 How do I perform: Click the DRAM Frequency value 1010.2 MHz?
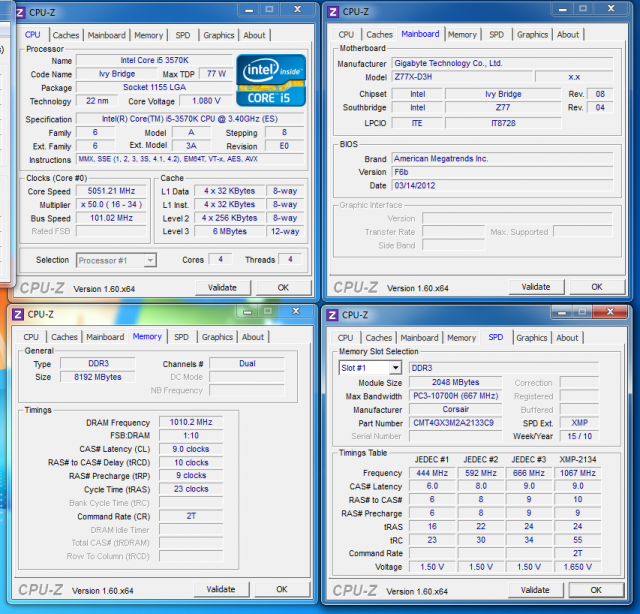[191, 422]
